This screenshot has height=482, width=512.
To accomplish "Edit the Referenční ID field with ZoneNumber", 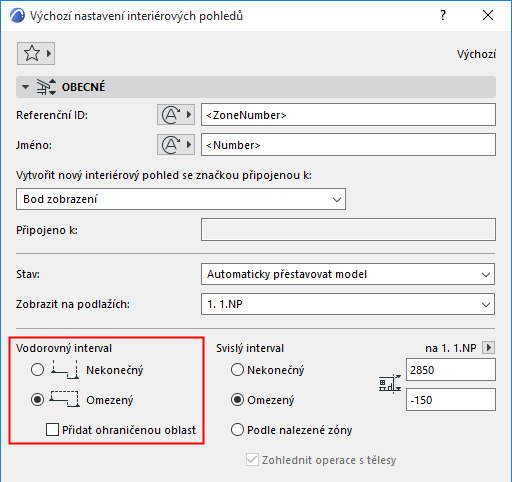I will [348, 115].
